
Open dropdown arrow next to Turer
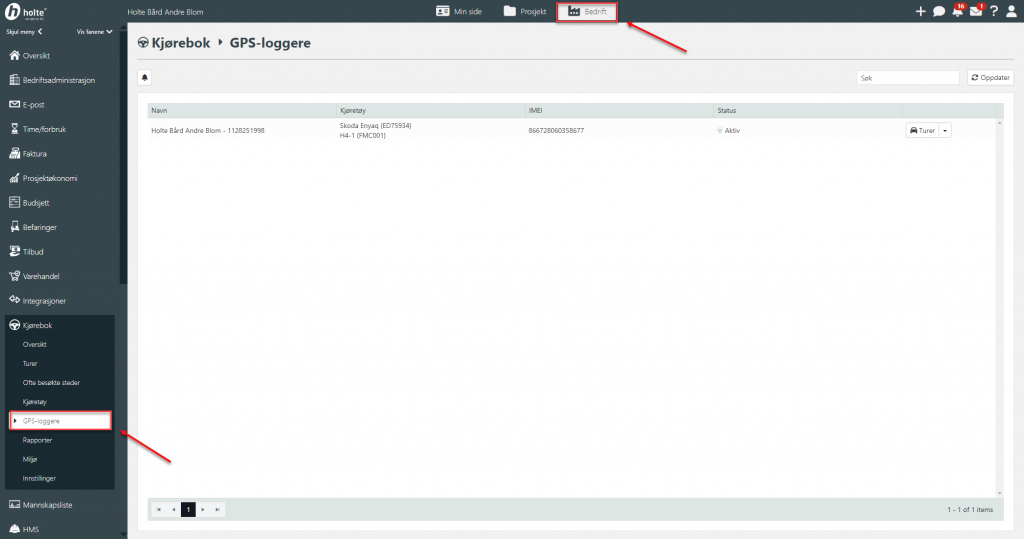coord(945,130)
